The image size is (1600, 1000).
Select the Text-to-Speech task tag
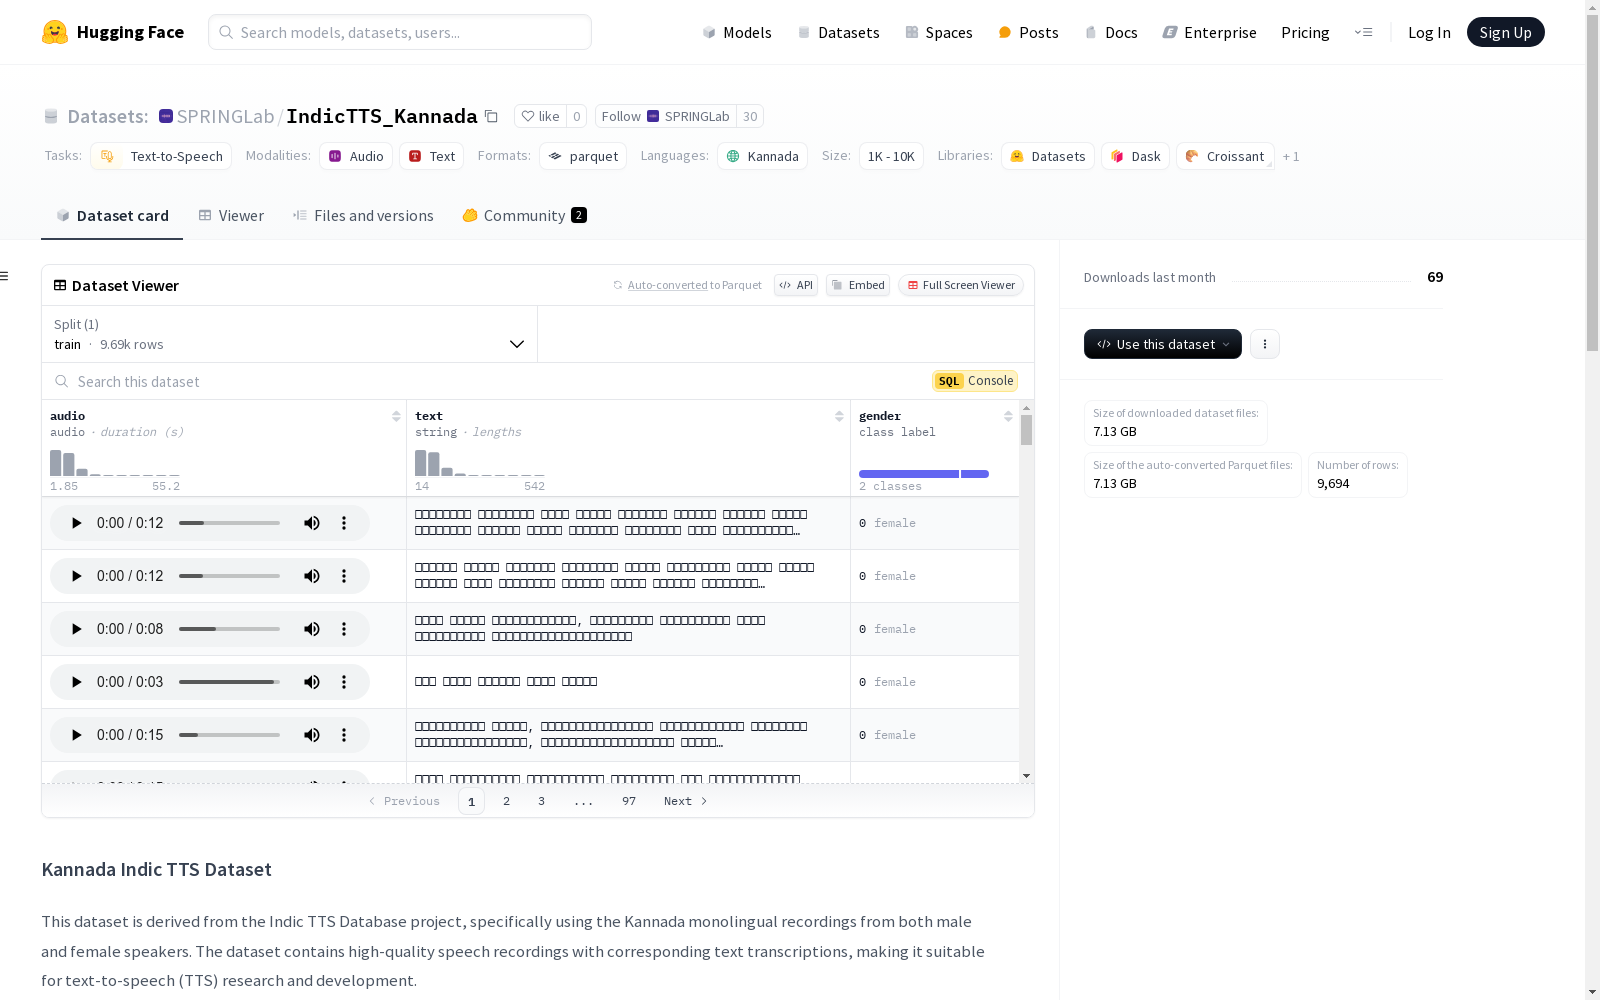point(161,156)
